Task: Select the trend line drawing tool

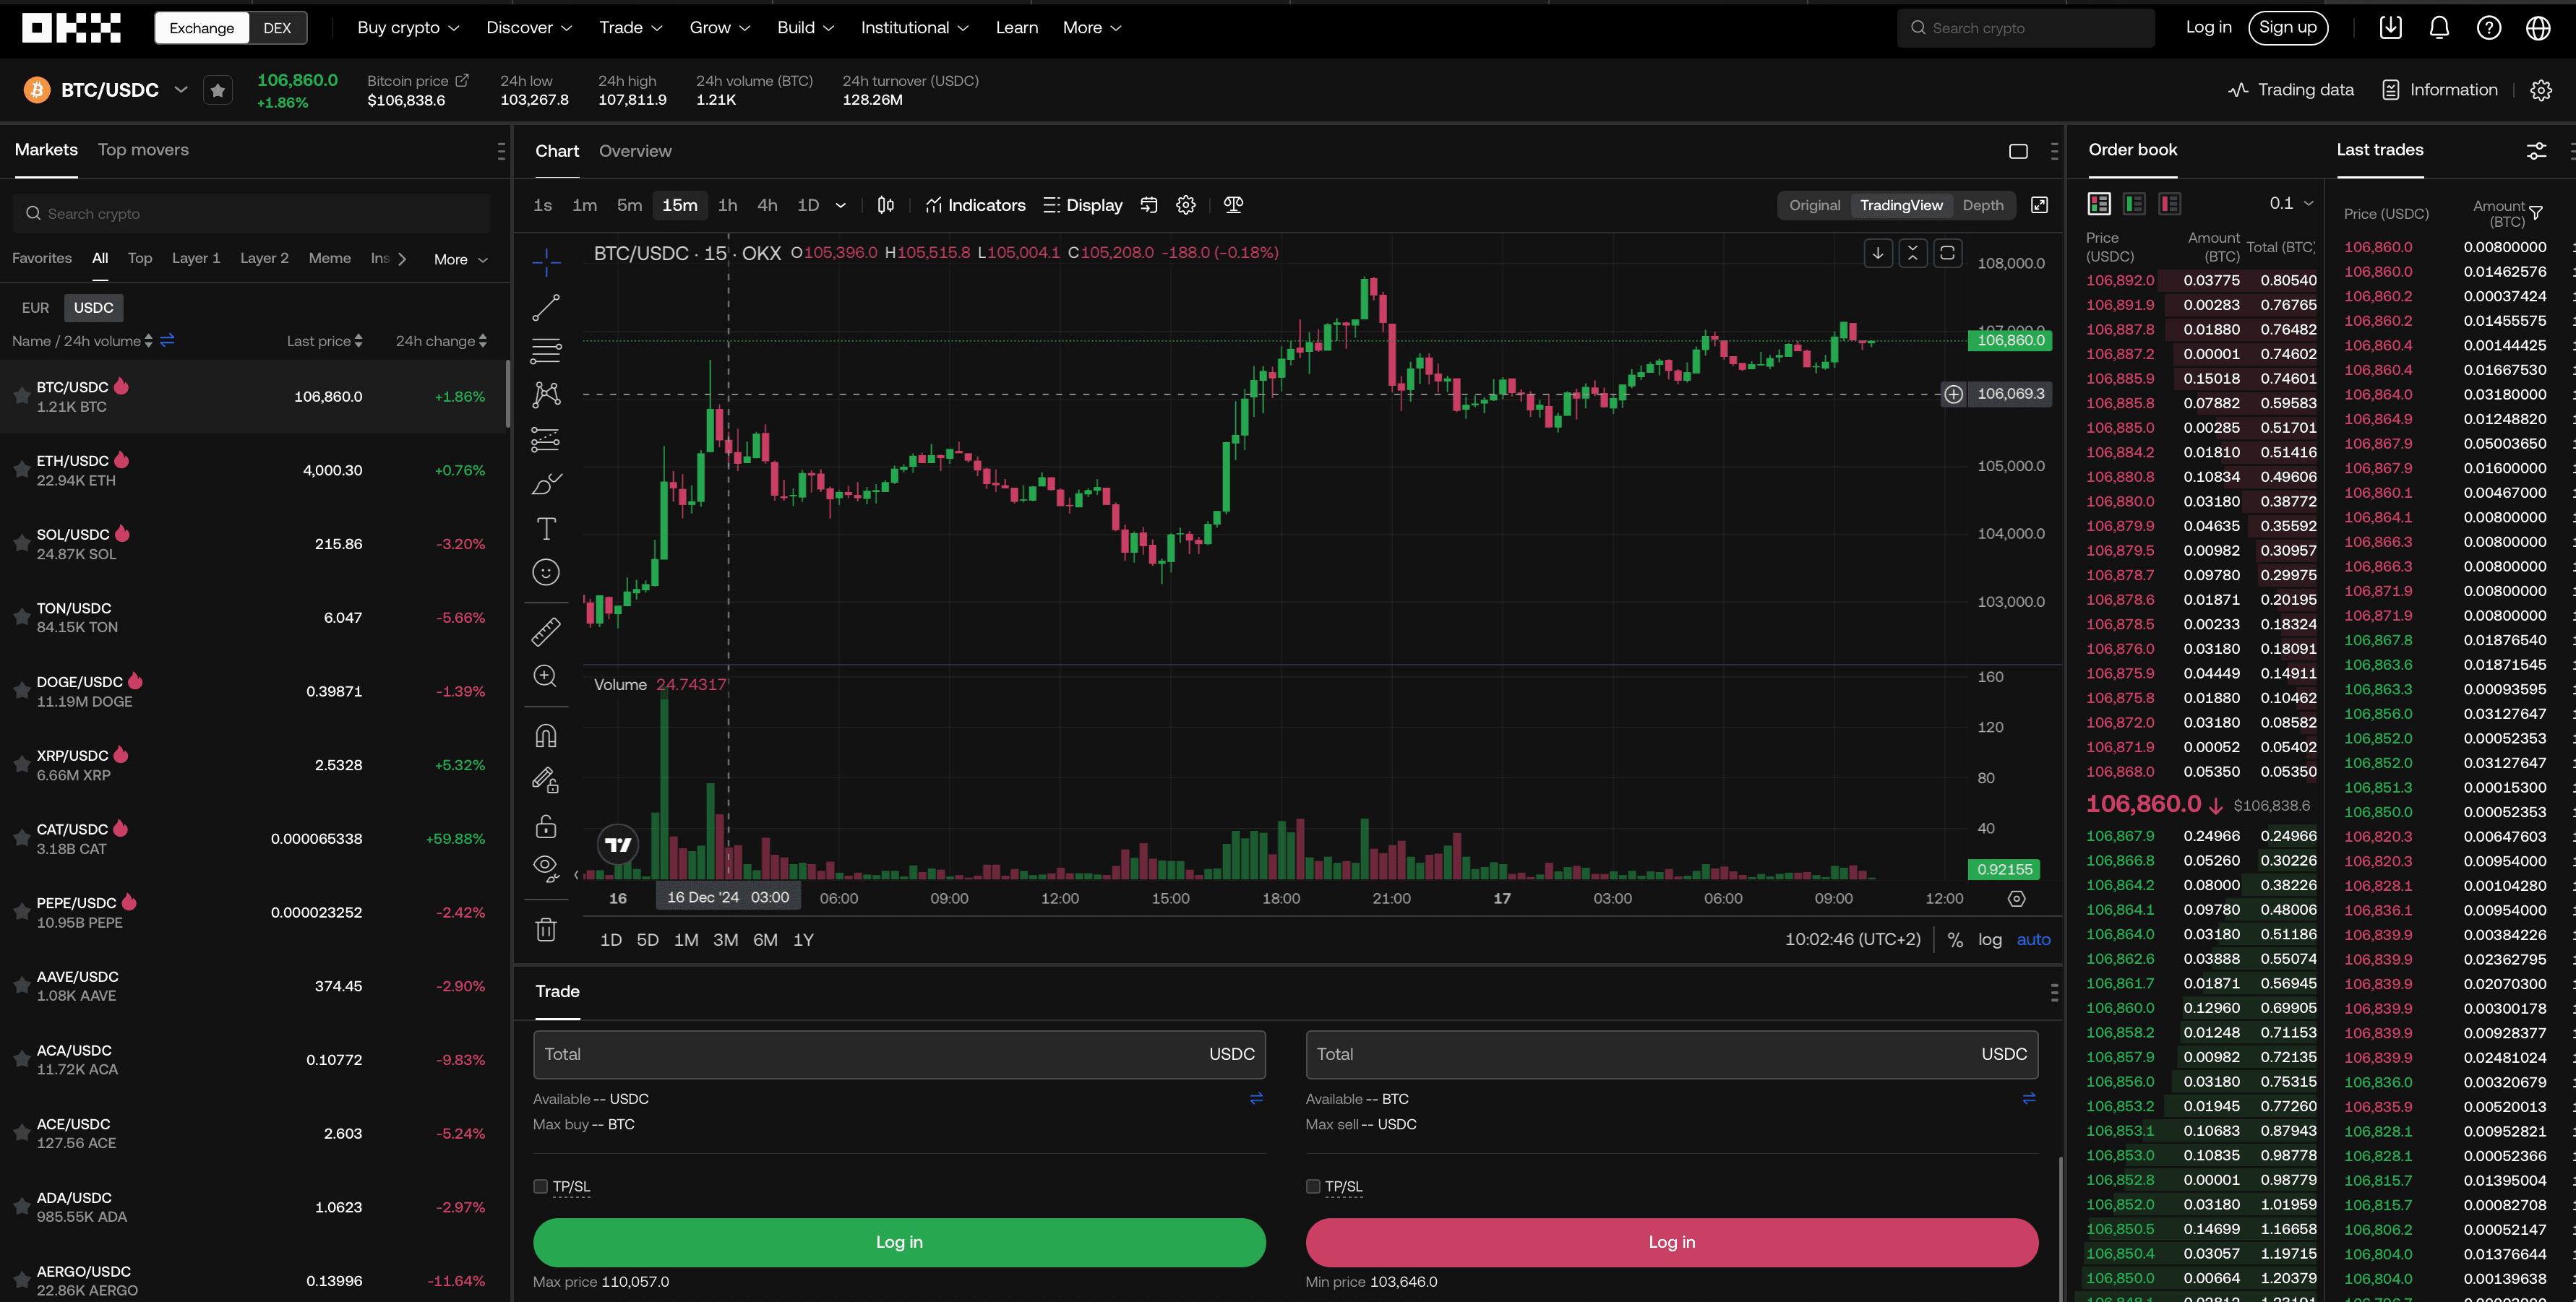Action: (545, 307)
